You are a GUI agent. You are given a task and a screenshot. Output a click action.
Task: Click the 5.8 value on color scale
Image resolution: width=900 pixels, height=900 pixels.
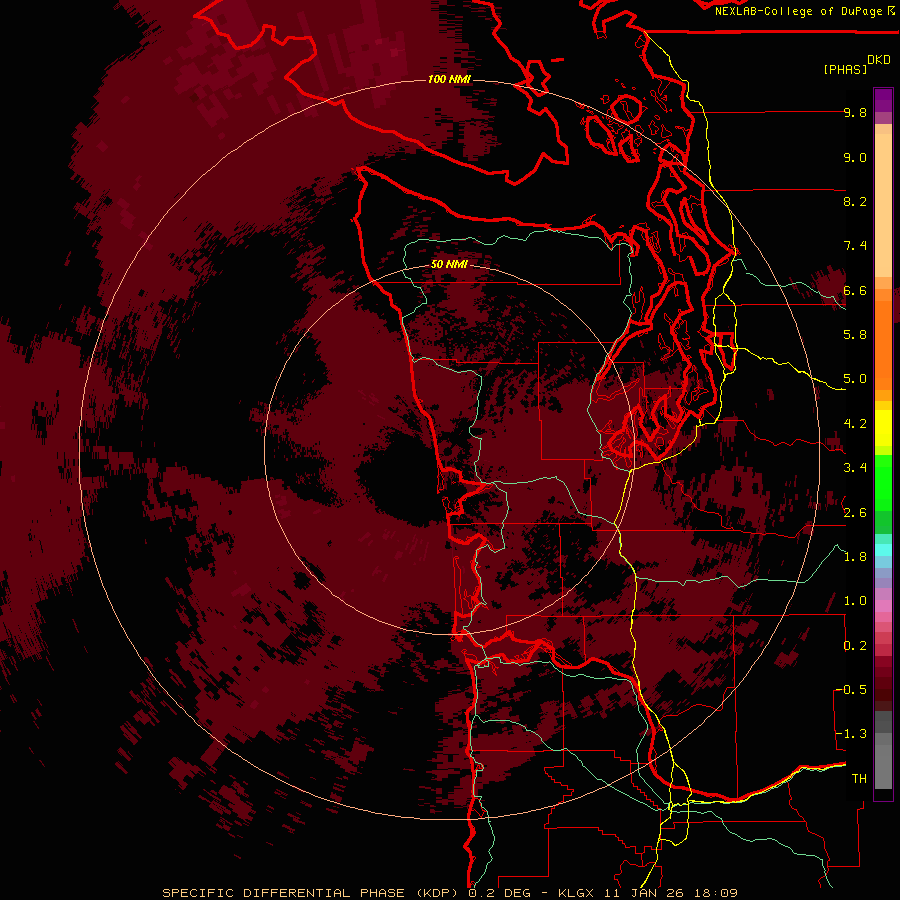(855, 335)
